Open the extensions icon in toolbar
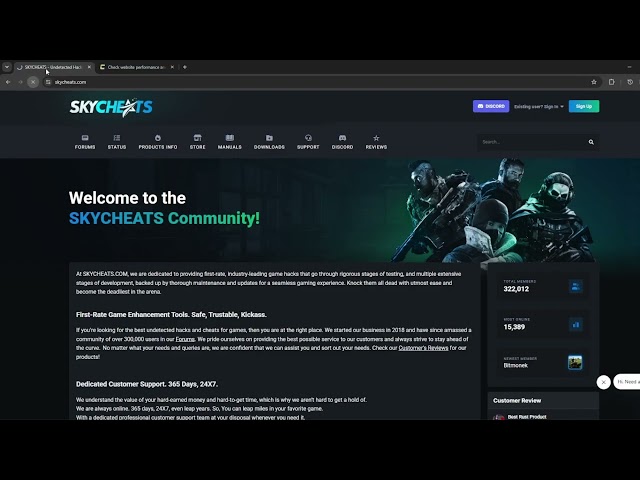 611,82
